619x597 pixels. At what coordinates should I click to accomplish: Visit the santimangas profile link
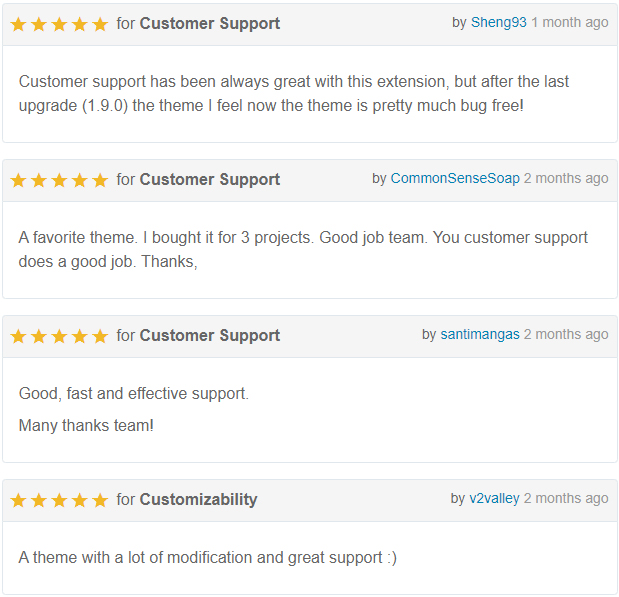pos(480,334)
